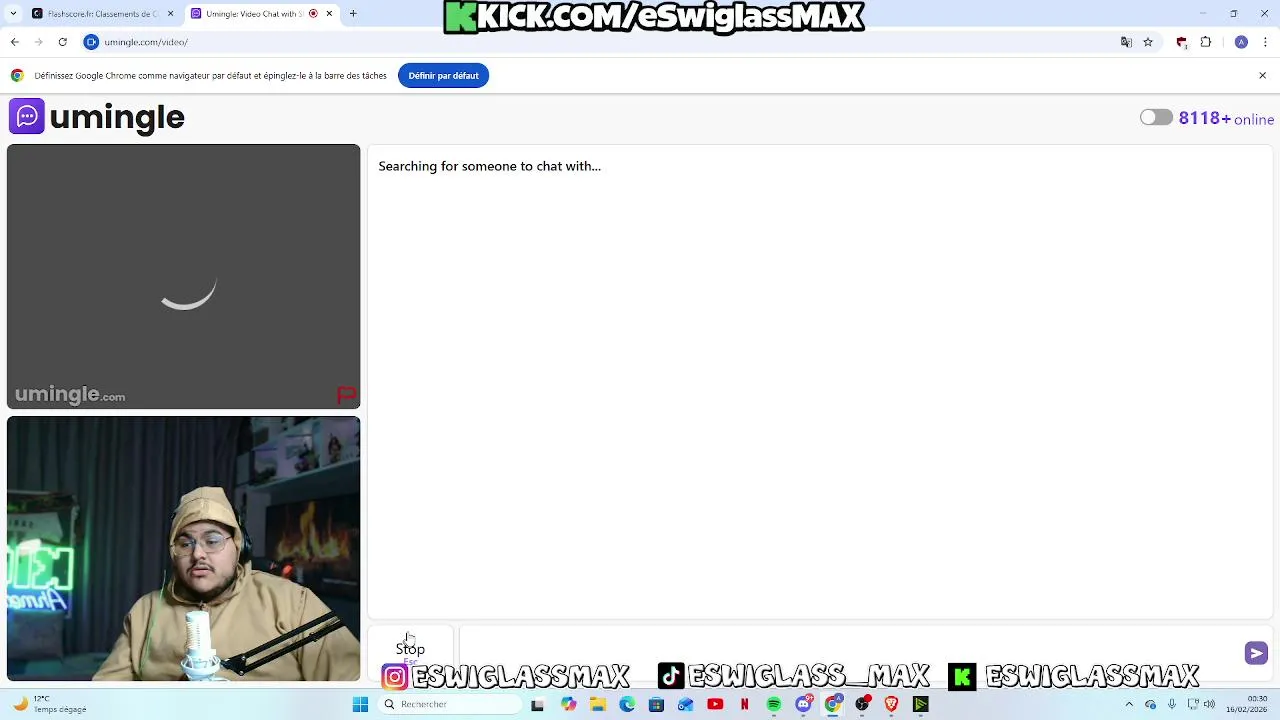Open Spotify from the taskbar
The height and width of the screenshot is (720, 1280).
773,704
